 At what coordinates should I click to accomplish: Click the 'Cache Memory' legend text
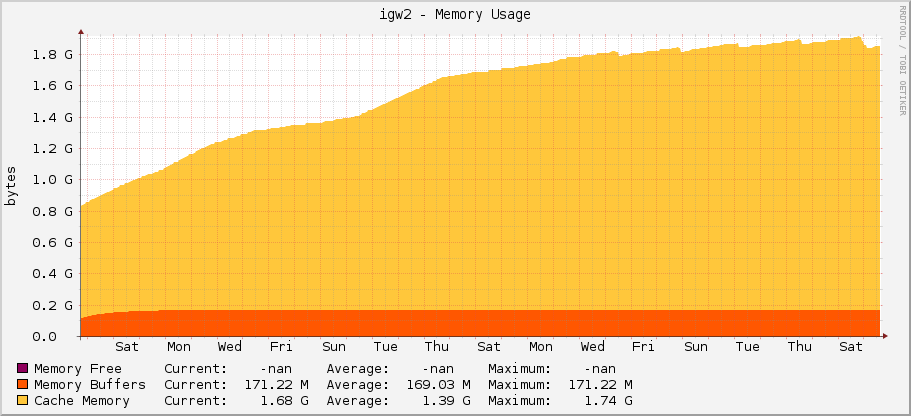82,401
